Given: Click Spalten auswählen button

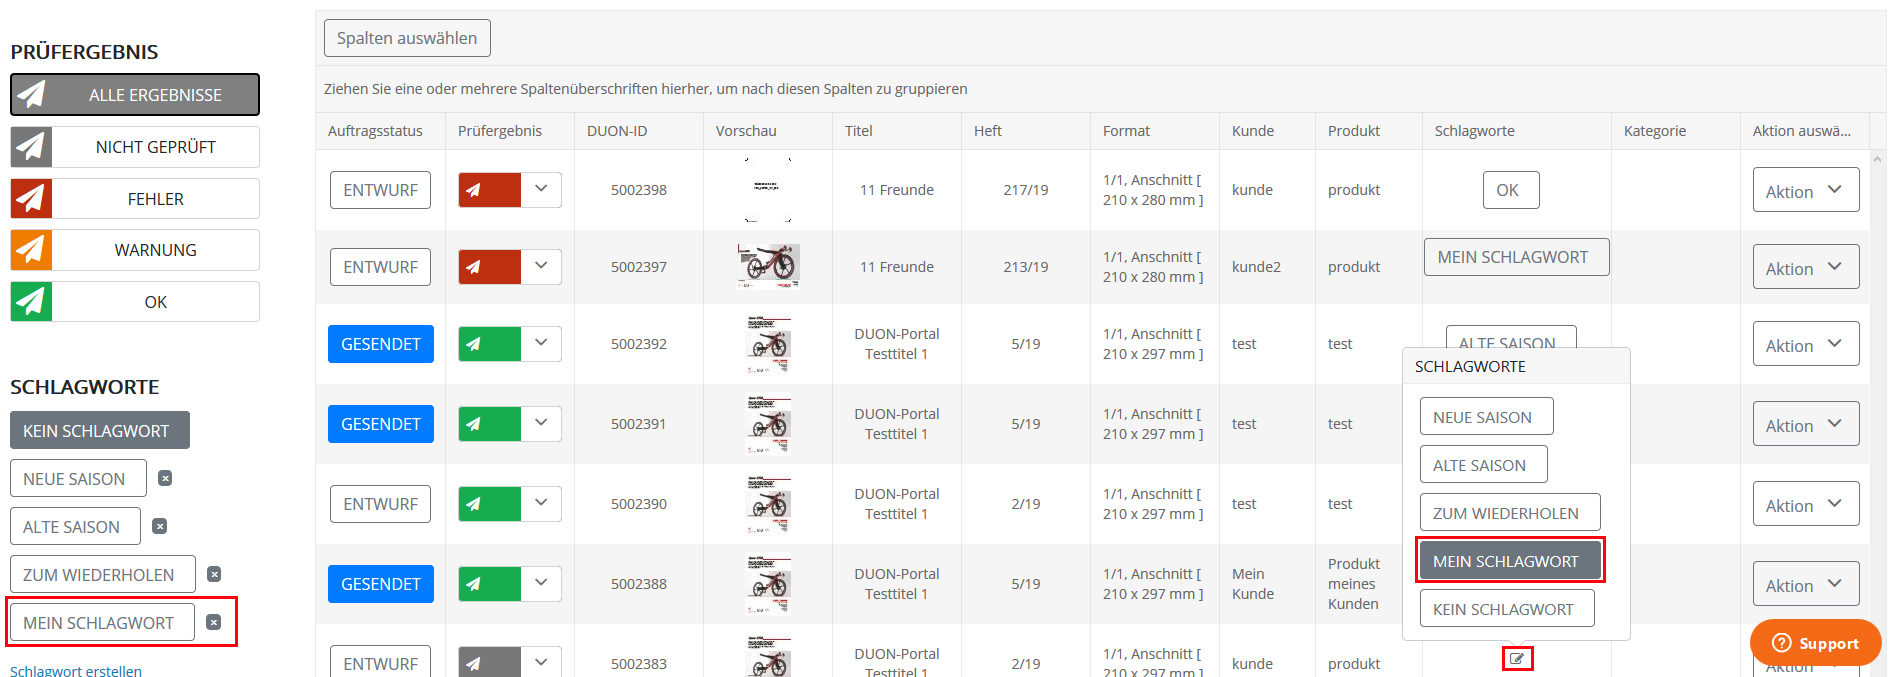Looking at the screenshot, I should point(407,38).
